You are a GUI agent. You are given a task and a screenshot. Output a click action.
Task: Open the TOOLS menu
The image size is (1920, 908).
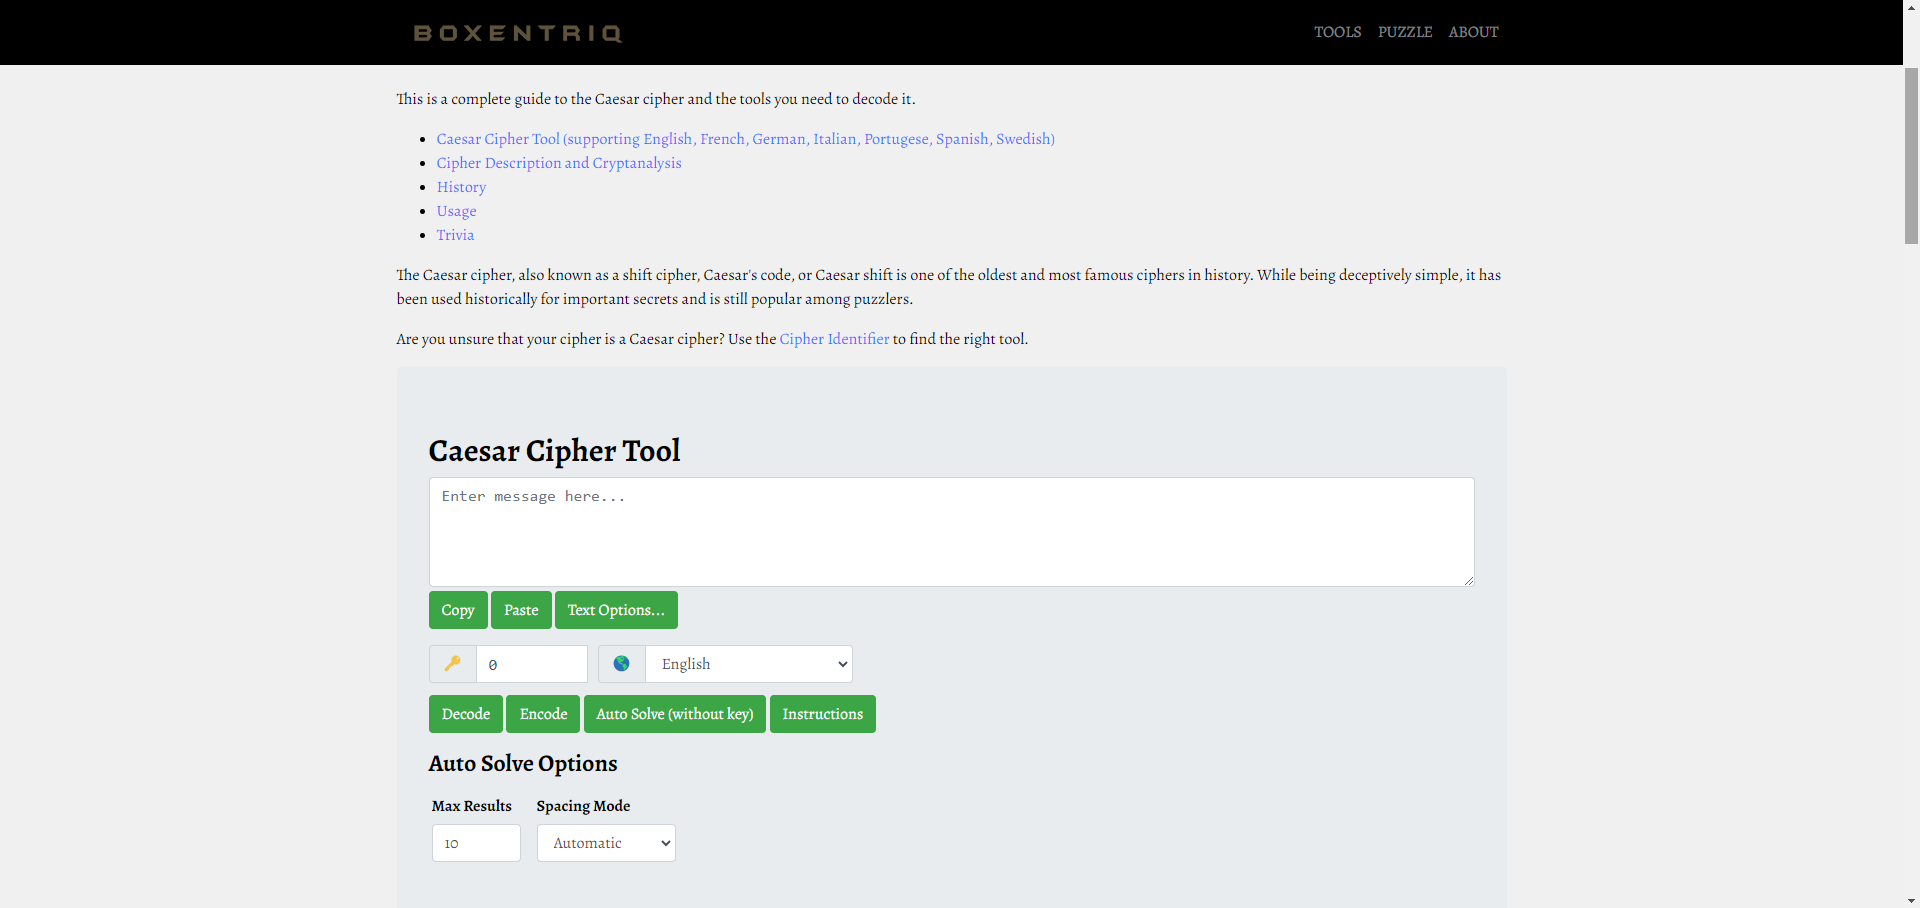(1337, 32)
